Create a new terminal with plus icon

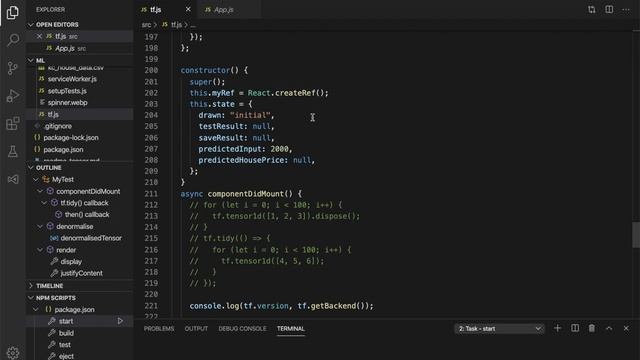pyautogui.click(x=557, y=328)
